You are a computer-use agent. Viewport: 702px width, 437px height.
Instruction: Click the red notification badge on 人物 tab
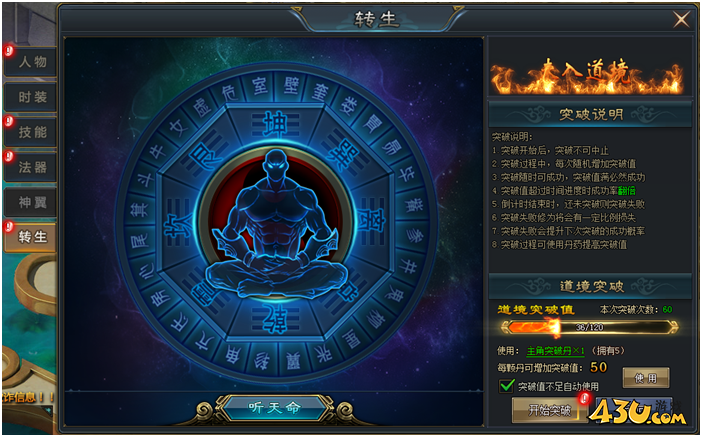pos(9,51)
